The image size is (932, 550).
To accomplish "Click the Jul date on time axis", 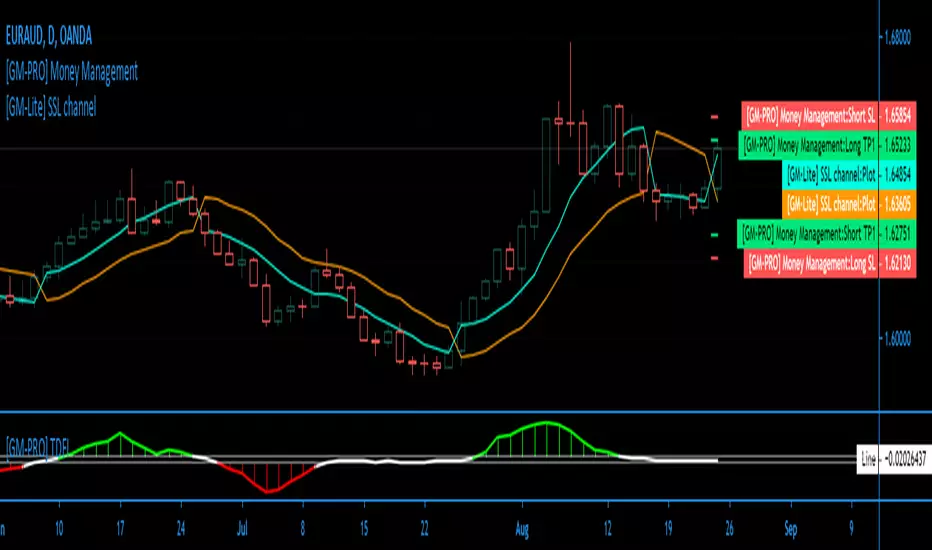I will pos(242,529).
